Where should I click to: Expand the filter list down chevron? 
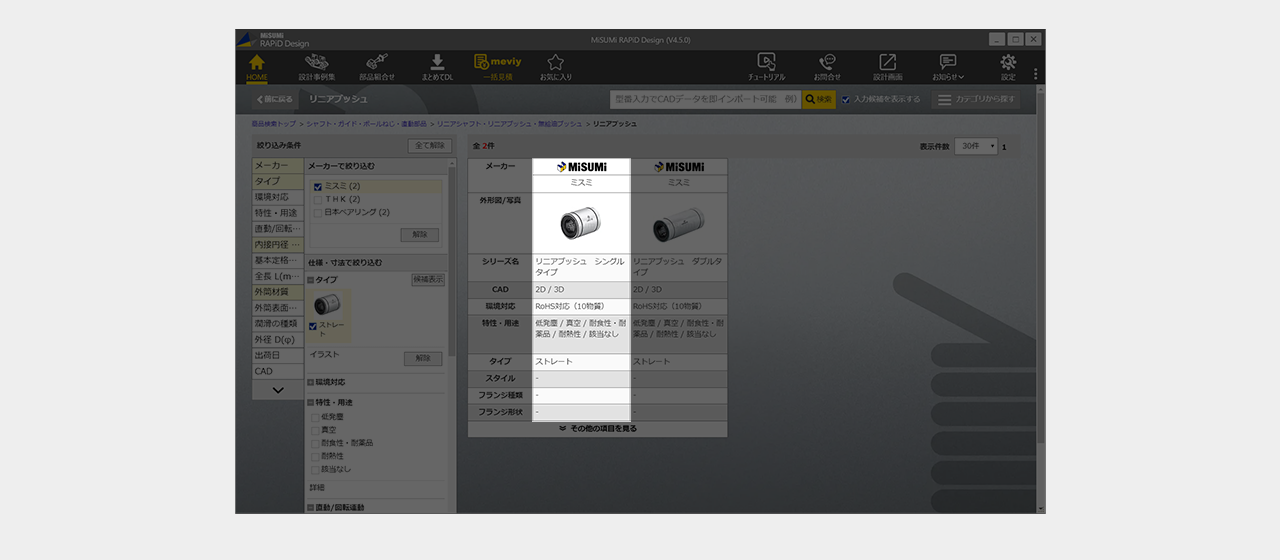click(x=278, y=390)
